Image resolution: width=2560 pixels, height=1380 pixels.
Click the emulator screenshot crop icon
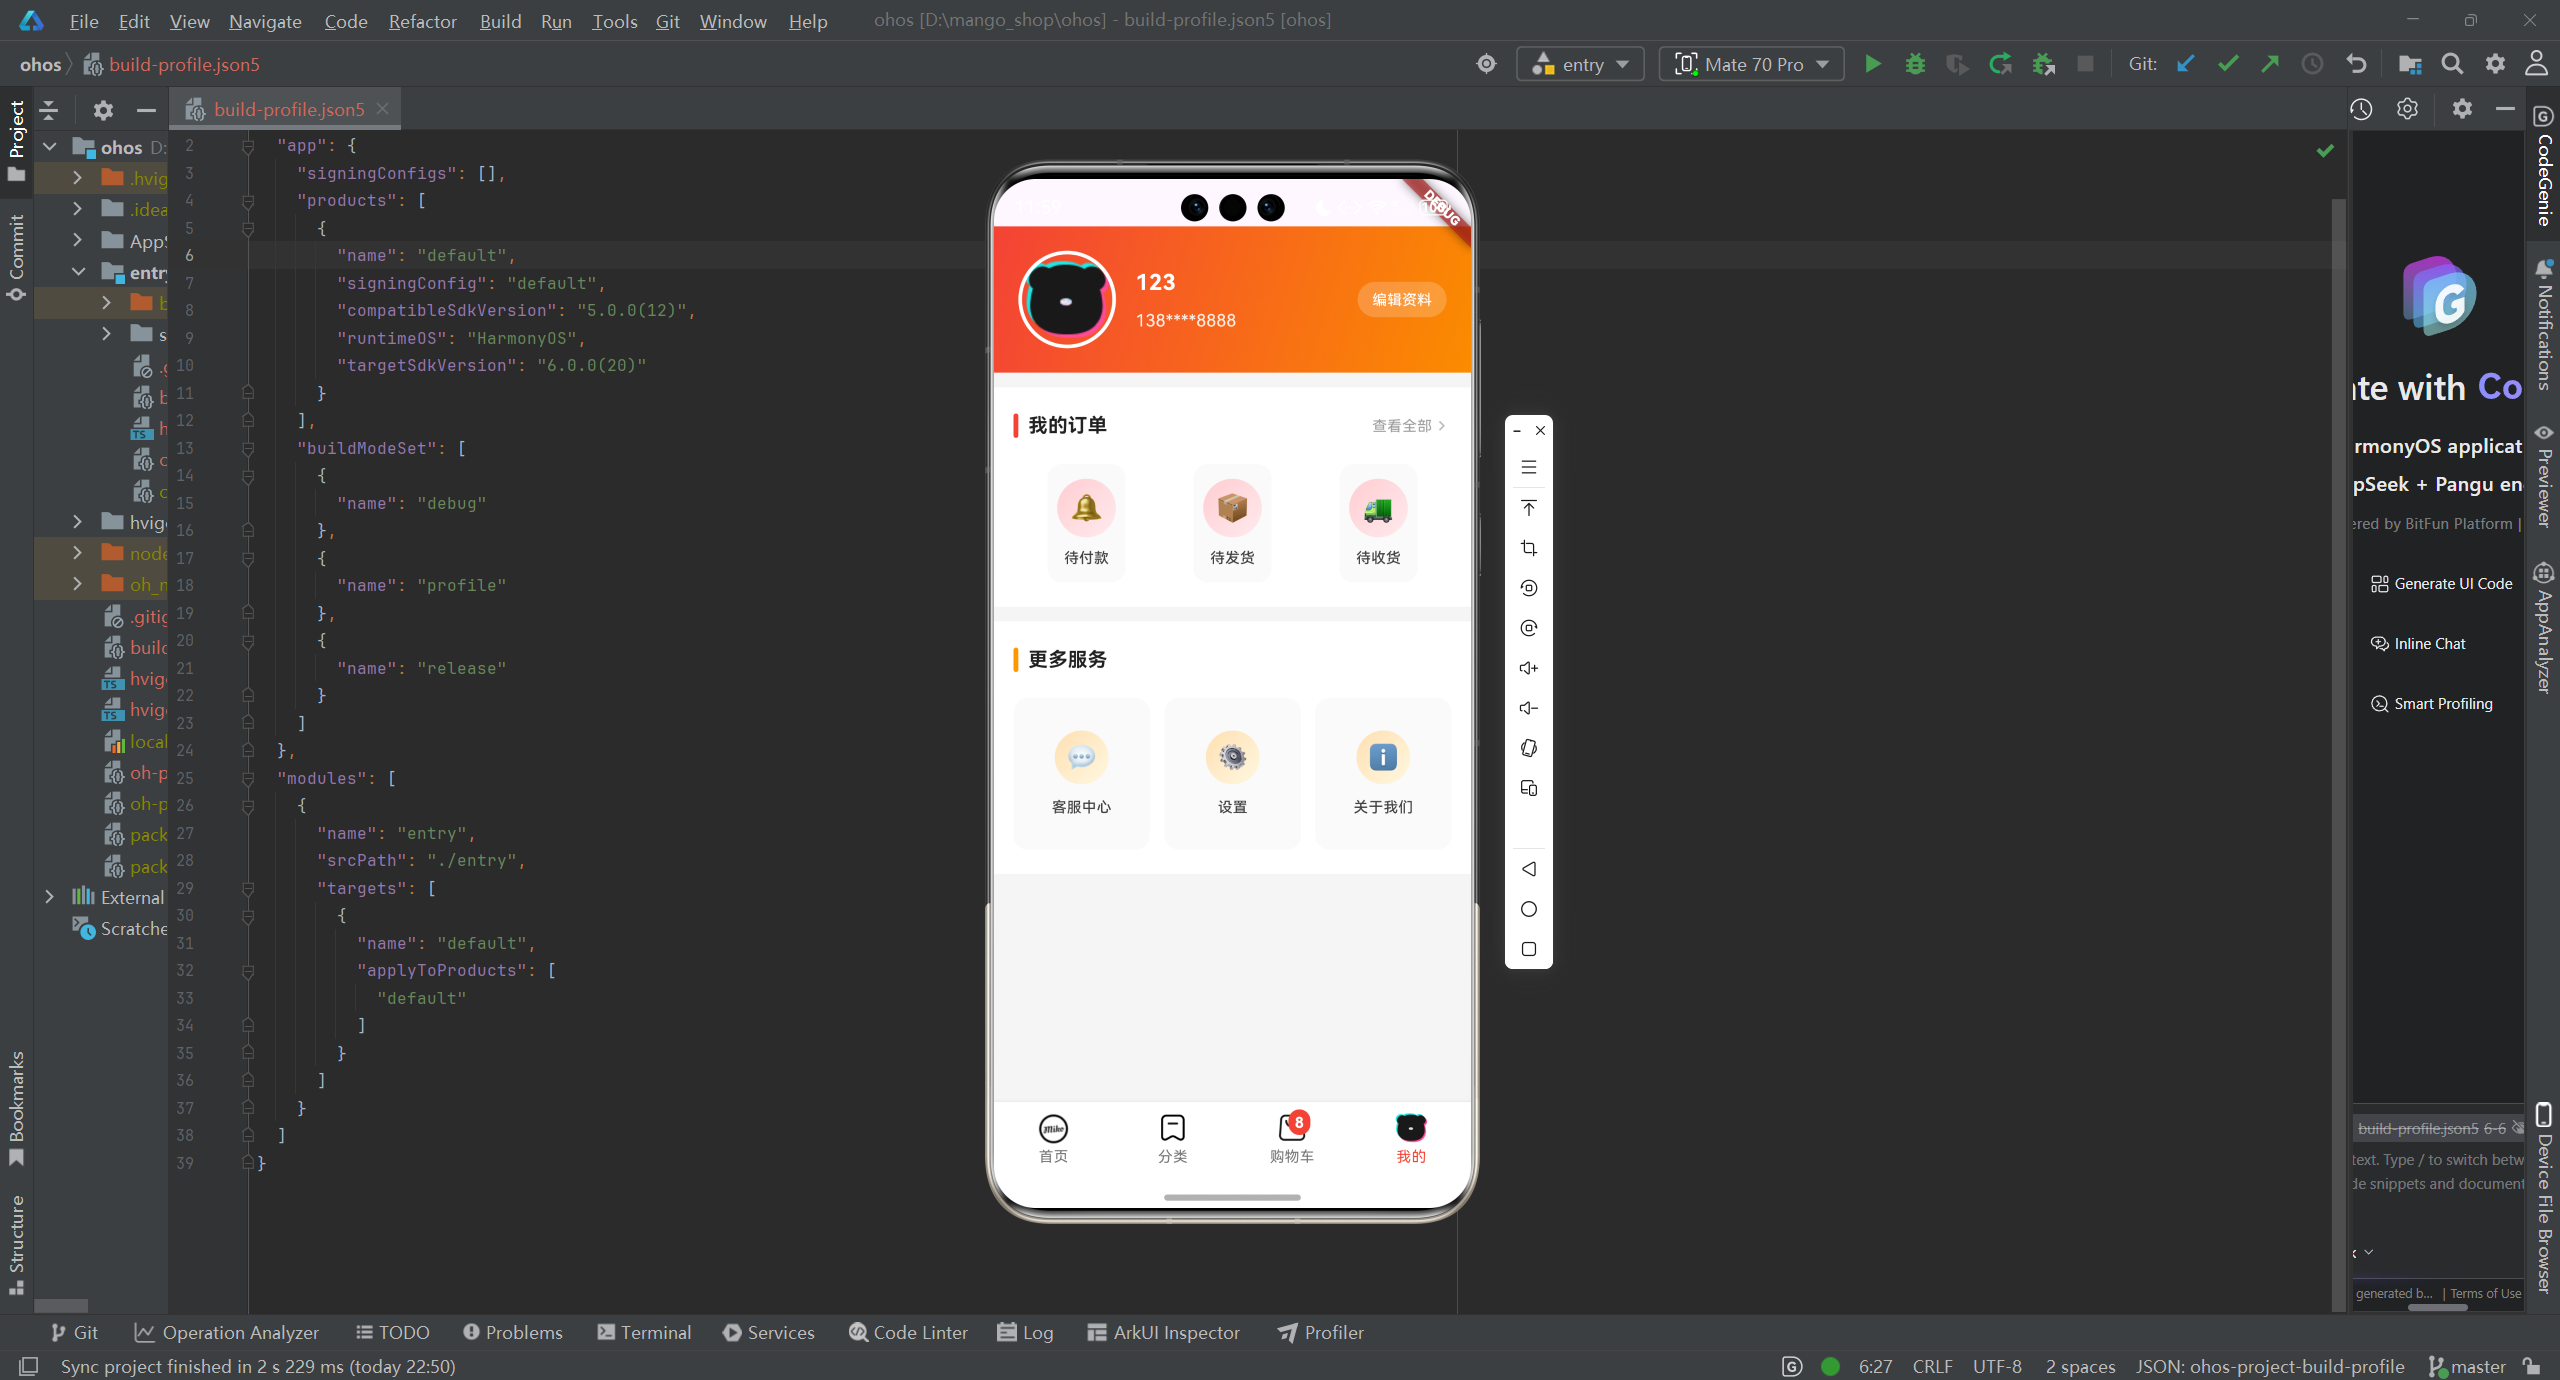coord(1528,548)
